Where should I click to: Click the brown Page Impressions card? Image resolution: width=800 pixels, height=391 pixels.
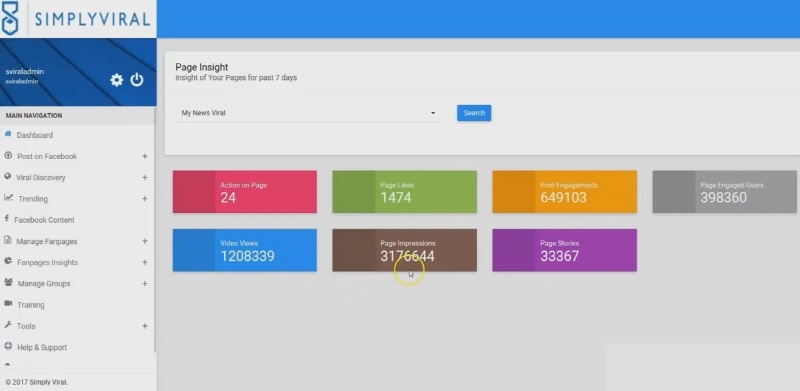tap(405, 250)
